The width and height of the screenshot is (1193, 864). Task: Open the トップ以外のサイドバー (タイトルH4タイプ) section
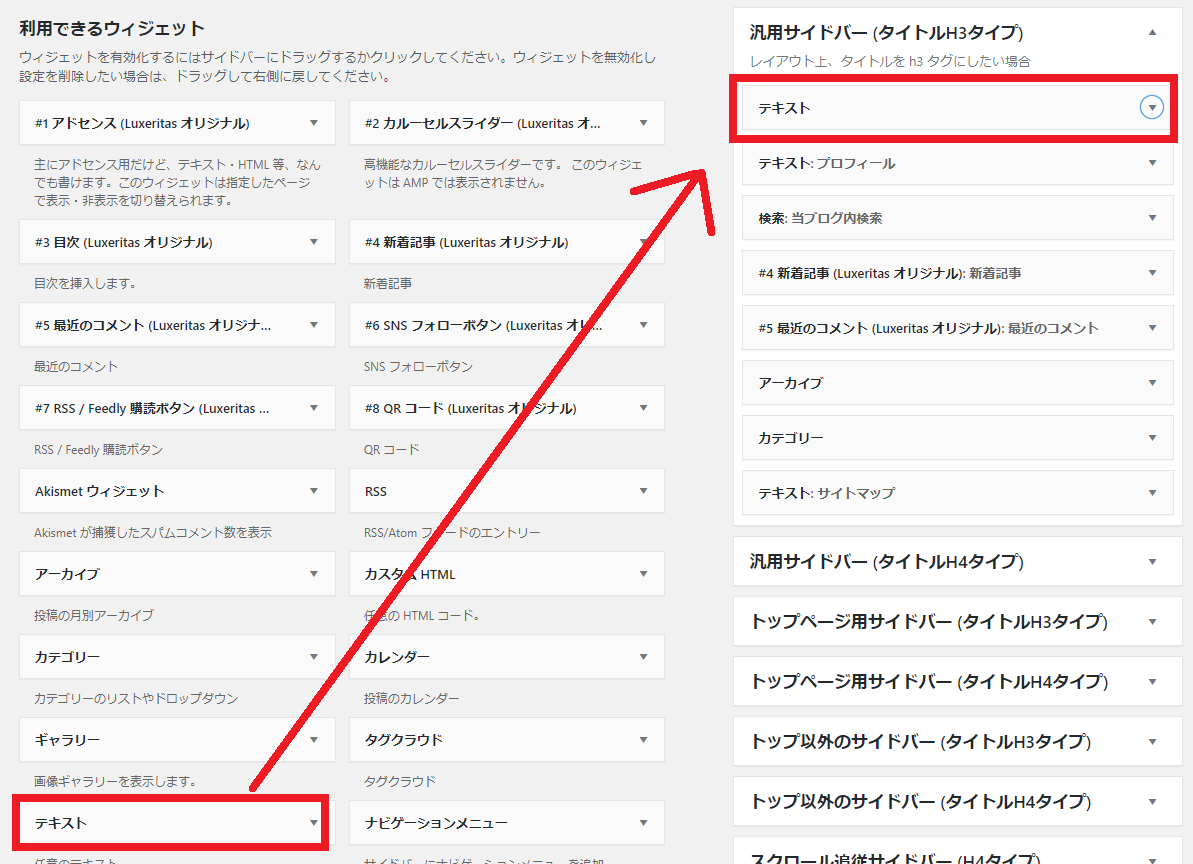[x=1152, y=802]
